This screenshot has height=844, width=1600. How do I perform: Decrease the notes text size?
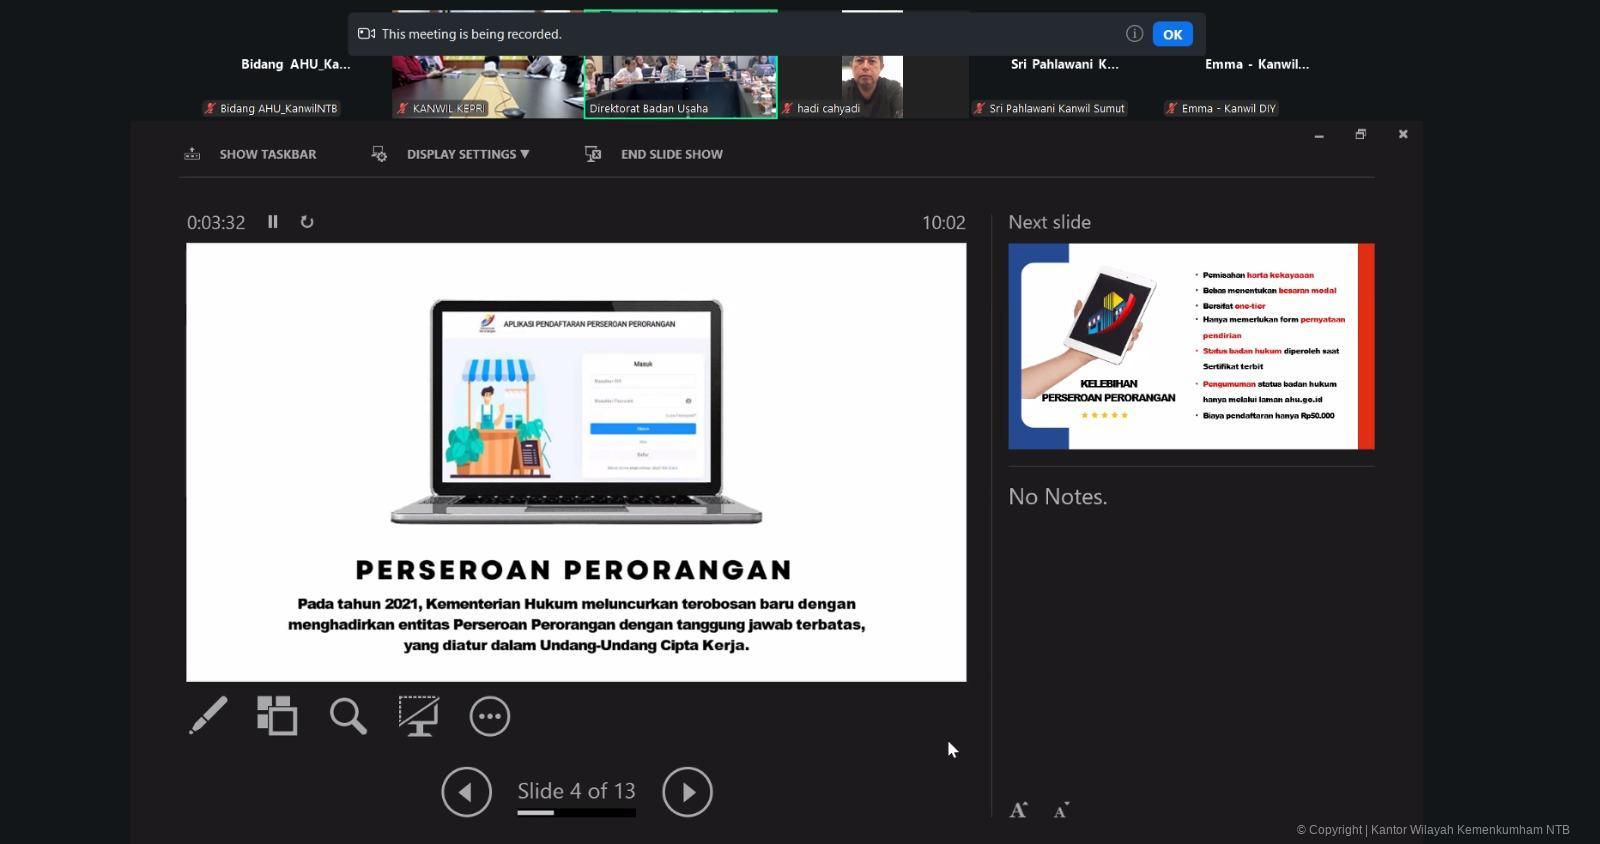click(x=1061, y=810)
